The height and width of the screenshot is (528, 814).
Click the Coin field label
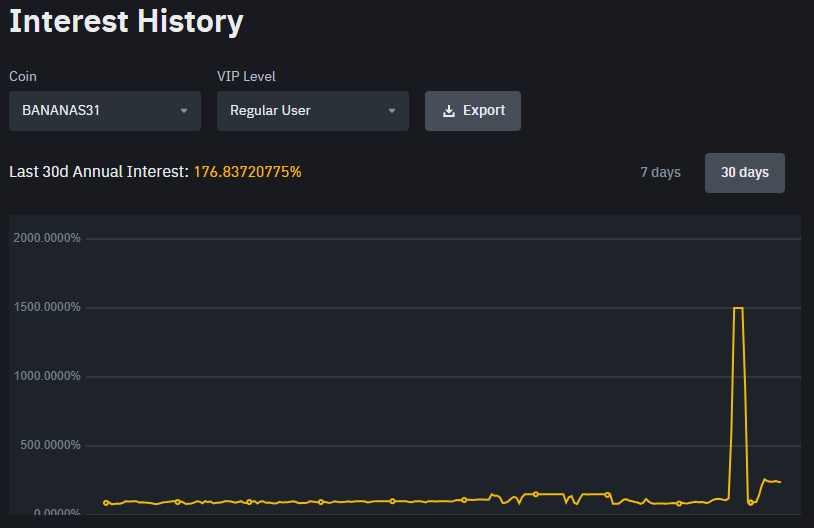pyautogui.click(x=23, y=76)
